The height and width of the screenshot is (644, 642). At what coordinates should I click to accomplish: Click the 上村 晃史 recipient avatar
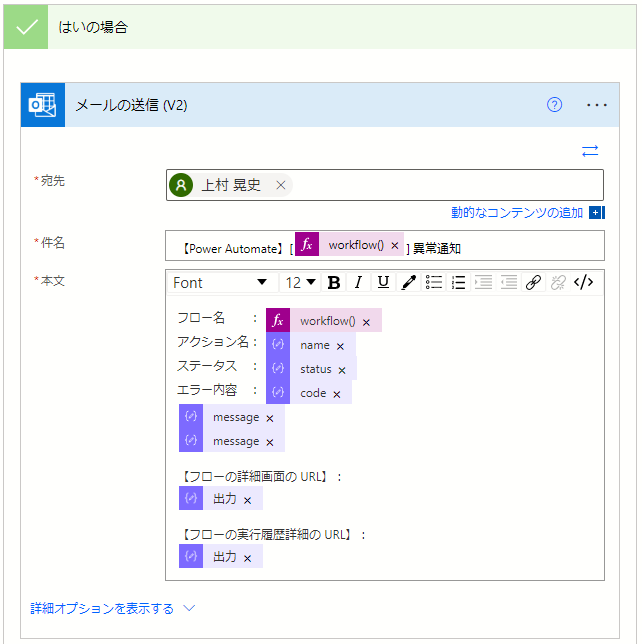tap(181, 185)
